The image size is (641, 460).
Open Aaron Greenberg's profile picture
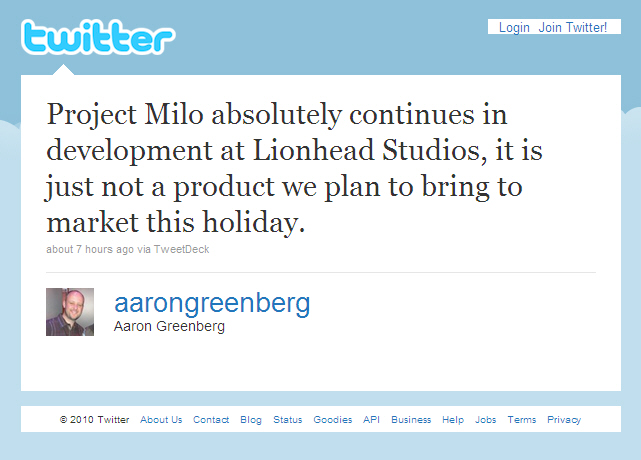coord(70,312)
